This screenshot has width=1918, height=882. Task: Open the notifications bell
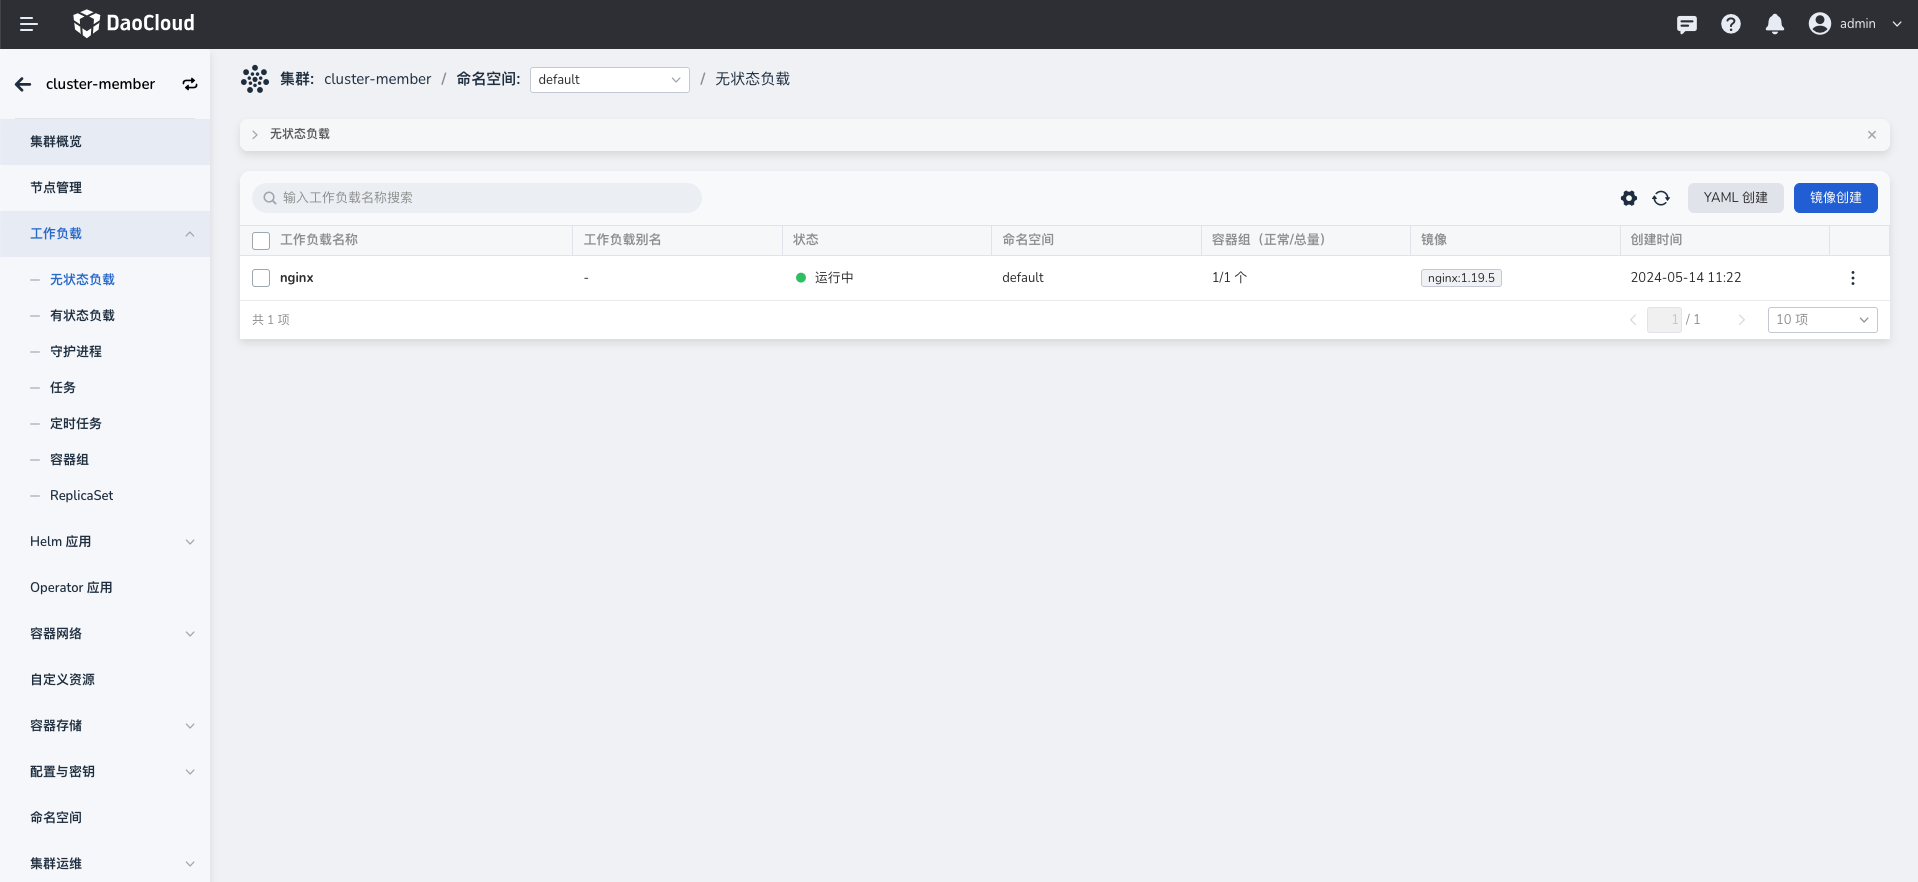pyautogui.click(x=1774, y=24)
